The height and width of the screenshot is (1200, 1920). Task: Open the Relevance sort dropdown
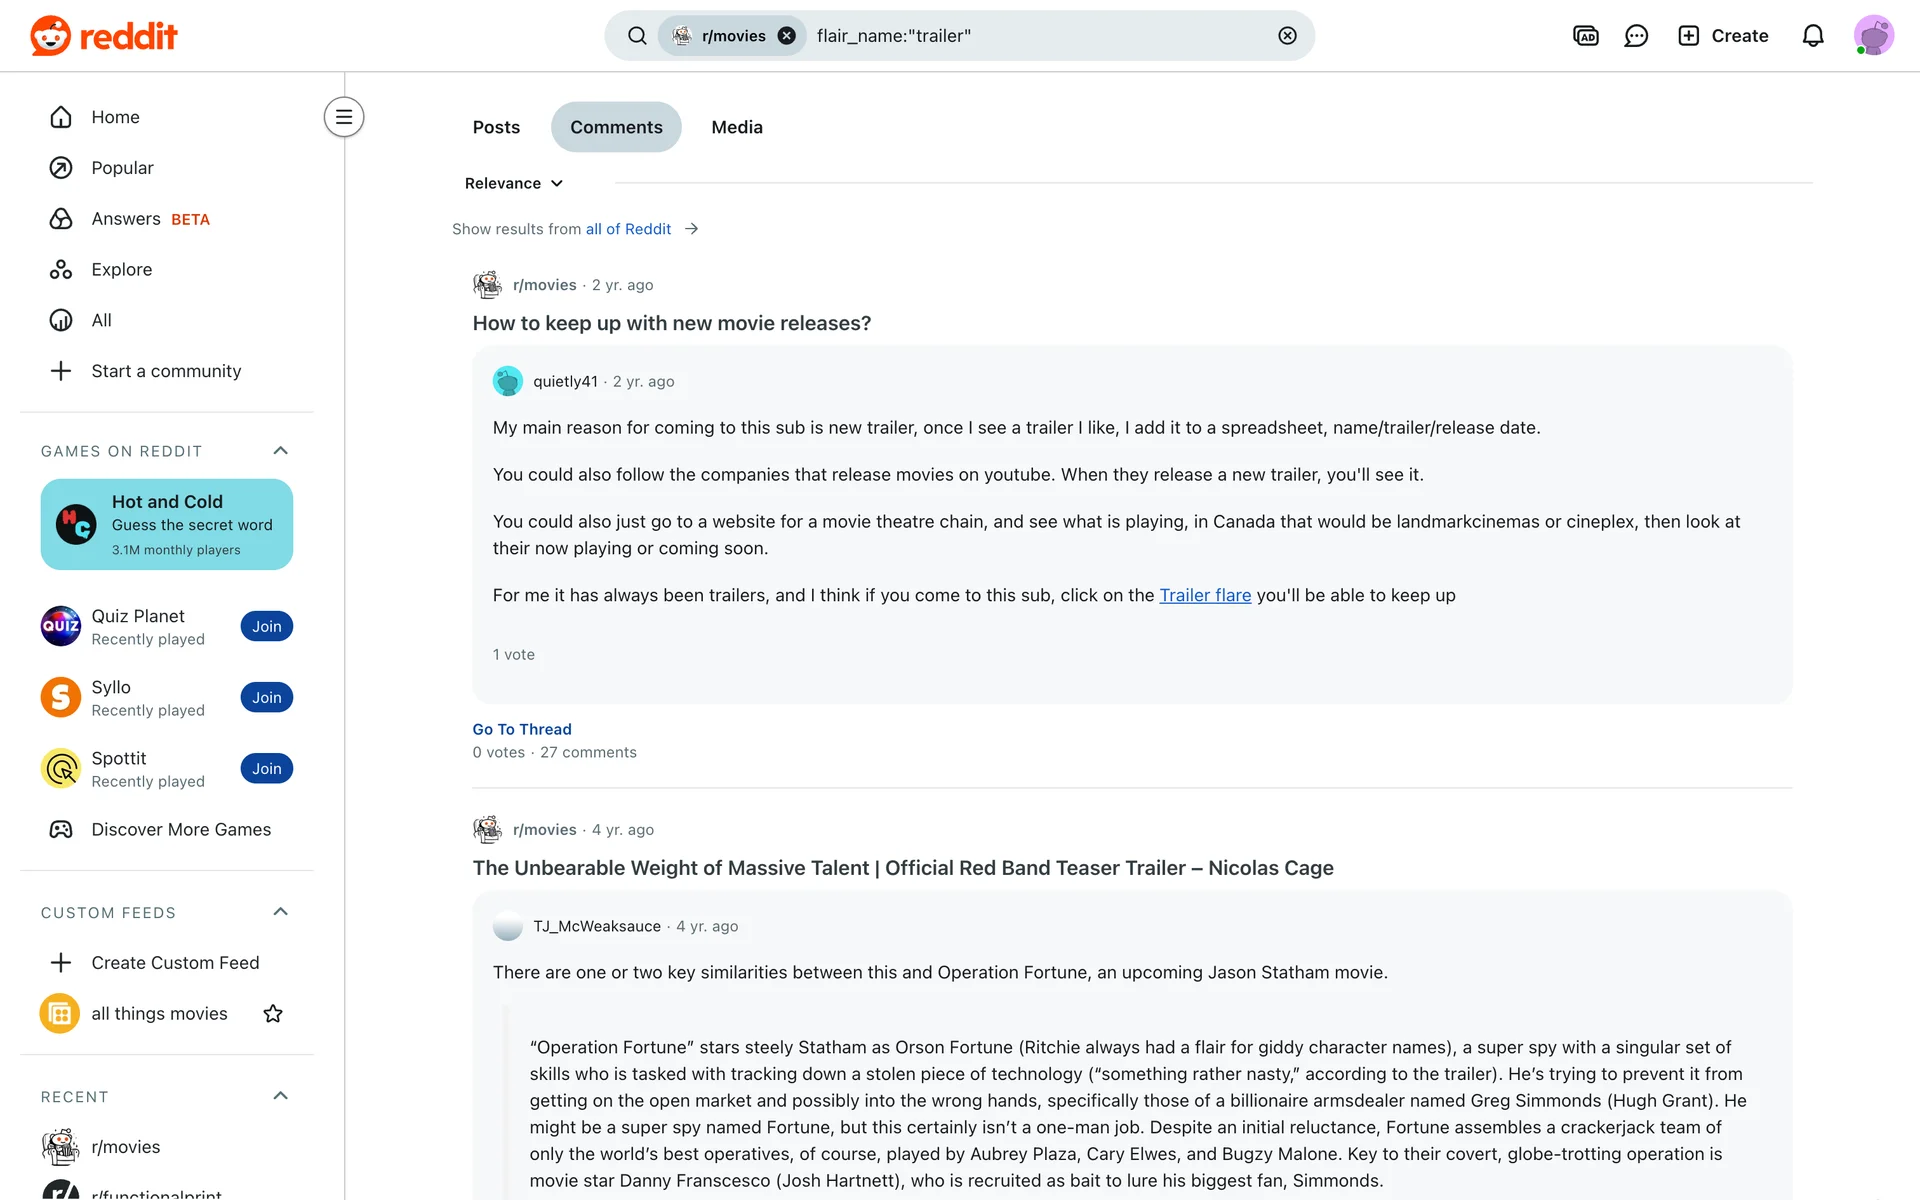click(x=514, y=183)
